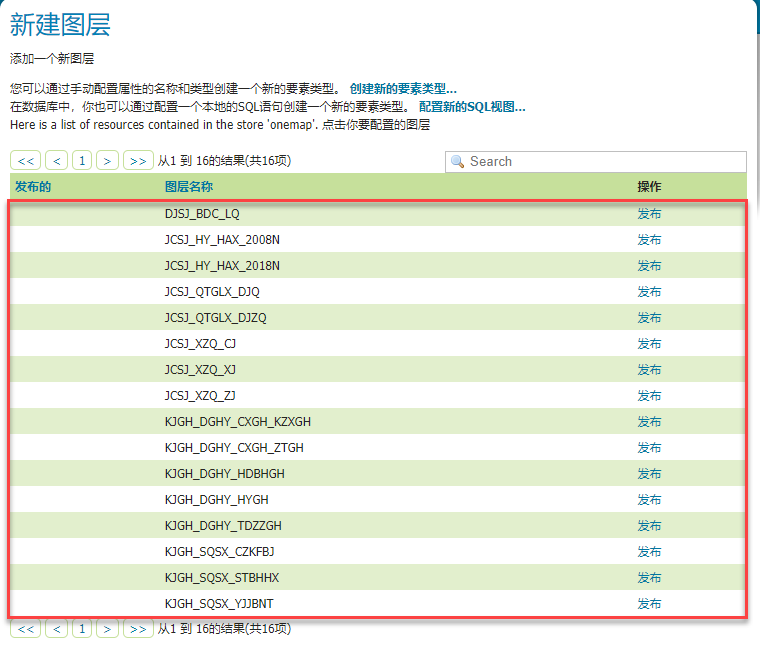The image size is (760, 650).
Task: Publish the KJGH_DGHY_CXGH_KZXGH layer
Action: pos(649,422)
